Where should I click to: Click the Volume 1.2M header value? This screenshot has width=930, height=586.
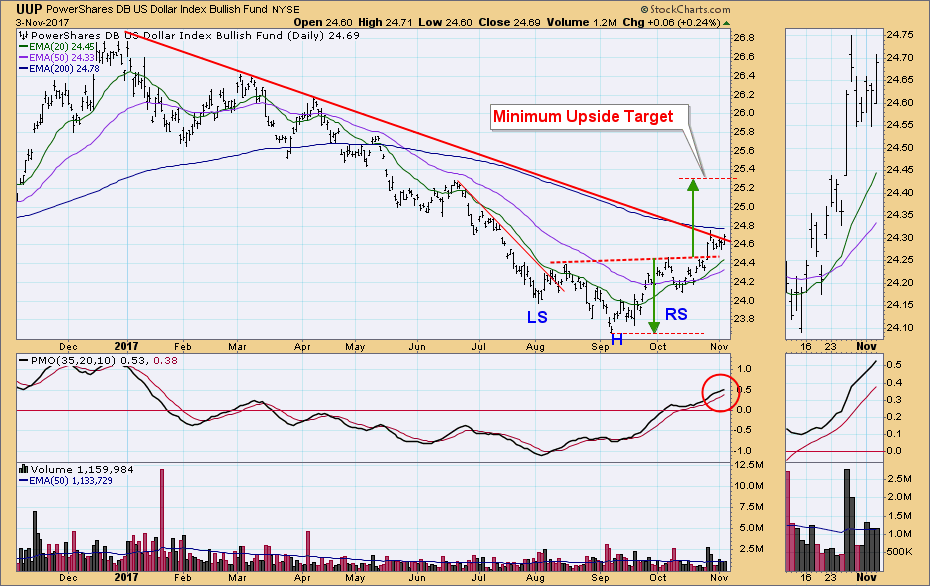[581, 23]
